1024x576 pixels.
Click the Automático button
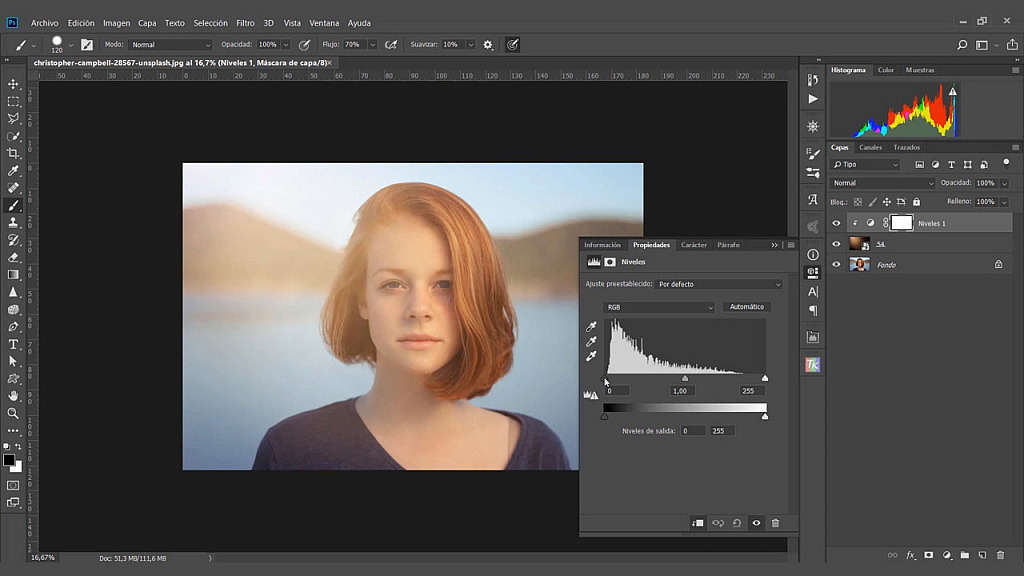(x=746, y=307)
